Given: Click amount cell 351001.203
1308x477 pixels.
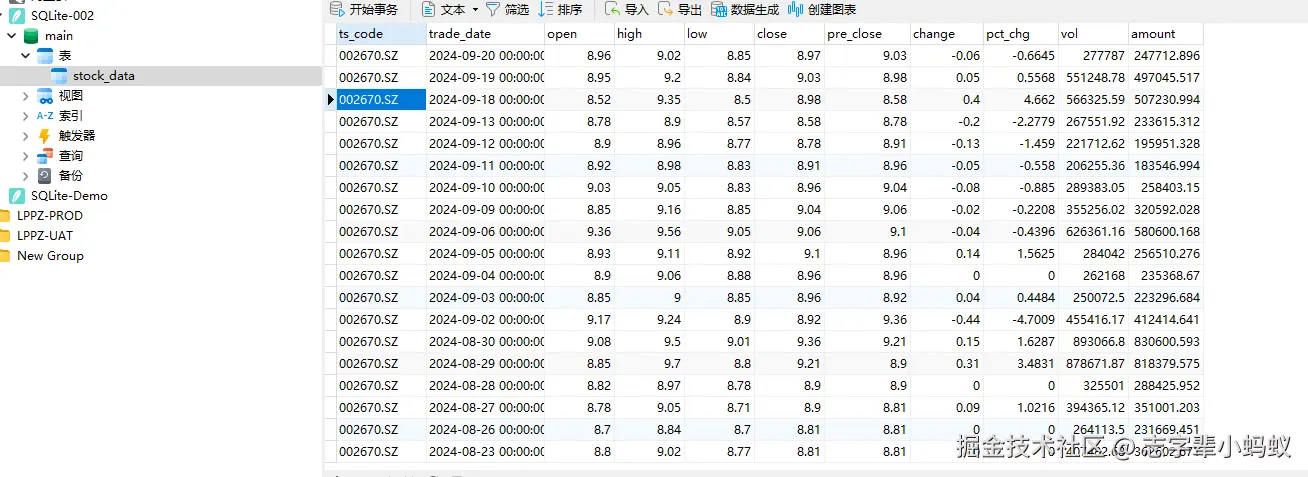Looking at the screenshot, I should pos(1165,408).
